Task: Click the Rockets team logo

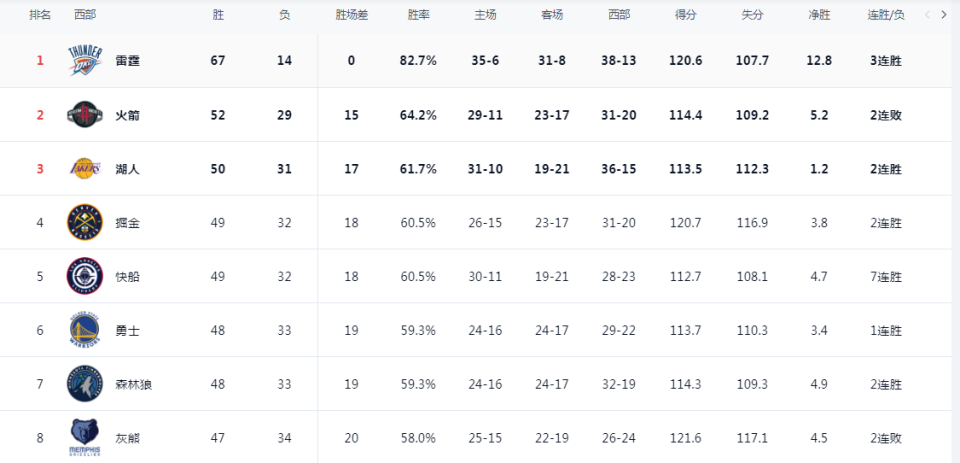Action: coord(84,115)
